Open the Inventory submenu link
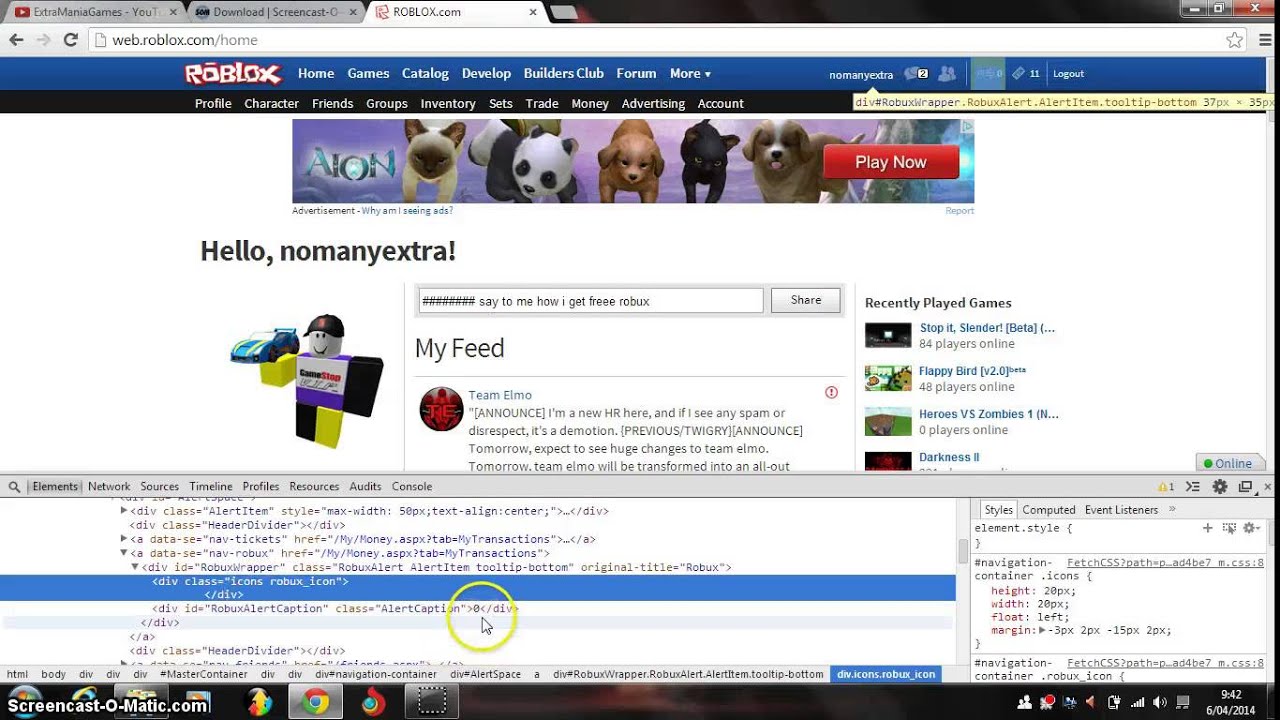 point(448,104)
